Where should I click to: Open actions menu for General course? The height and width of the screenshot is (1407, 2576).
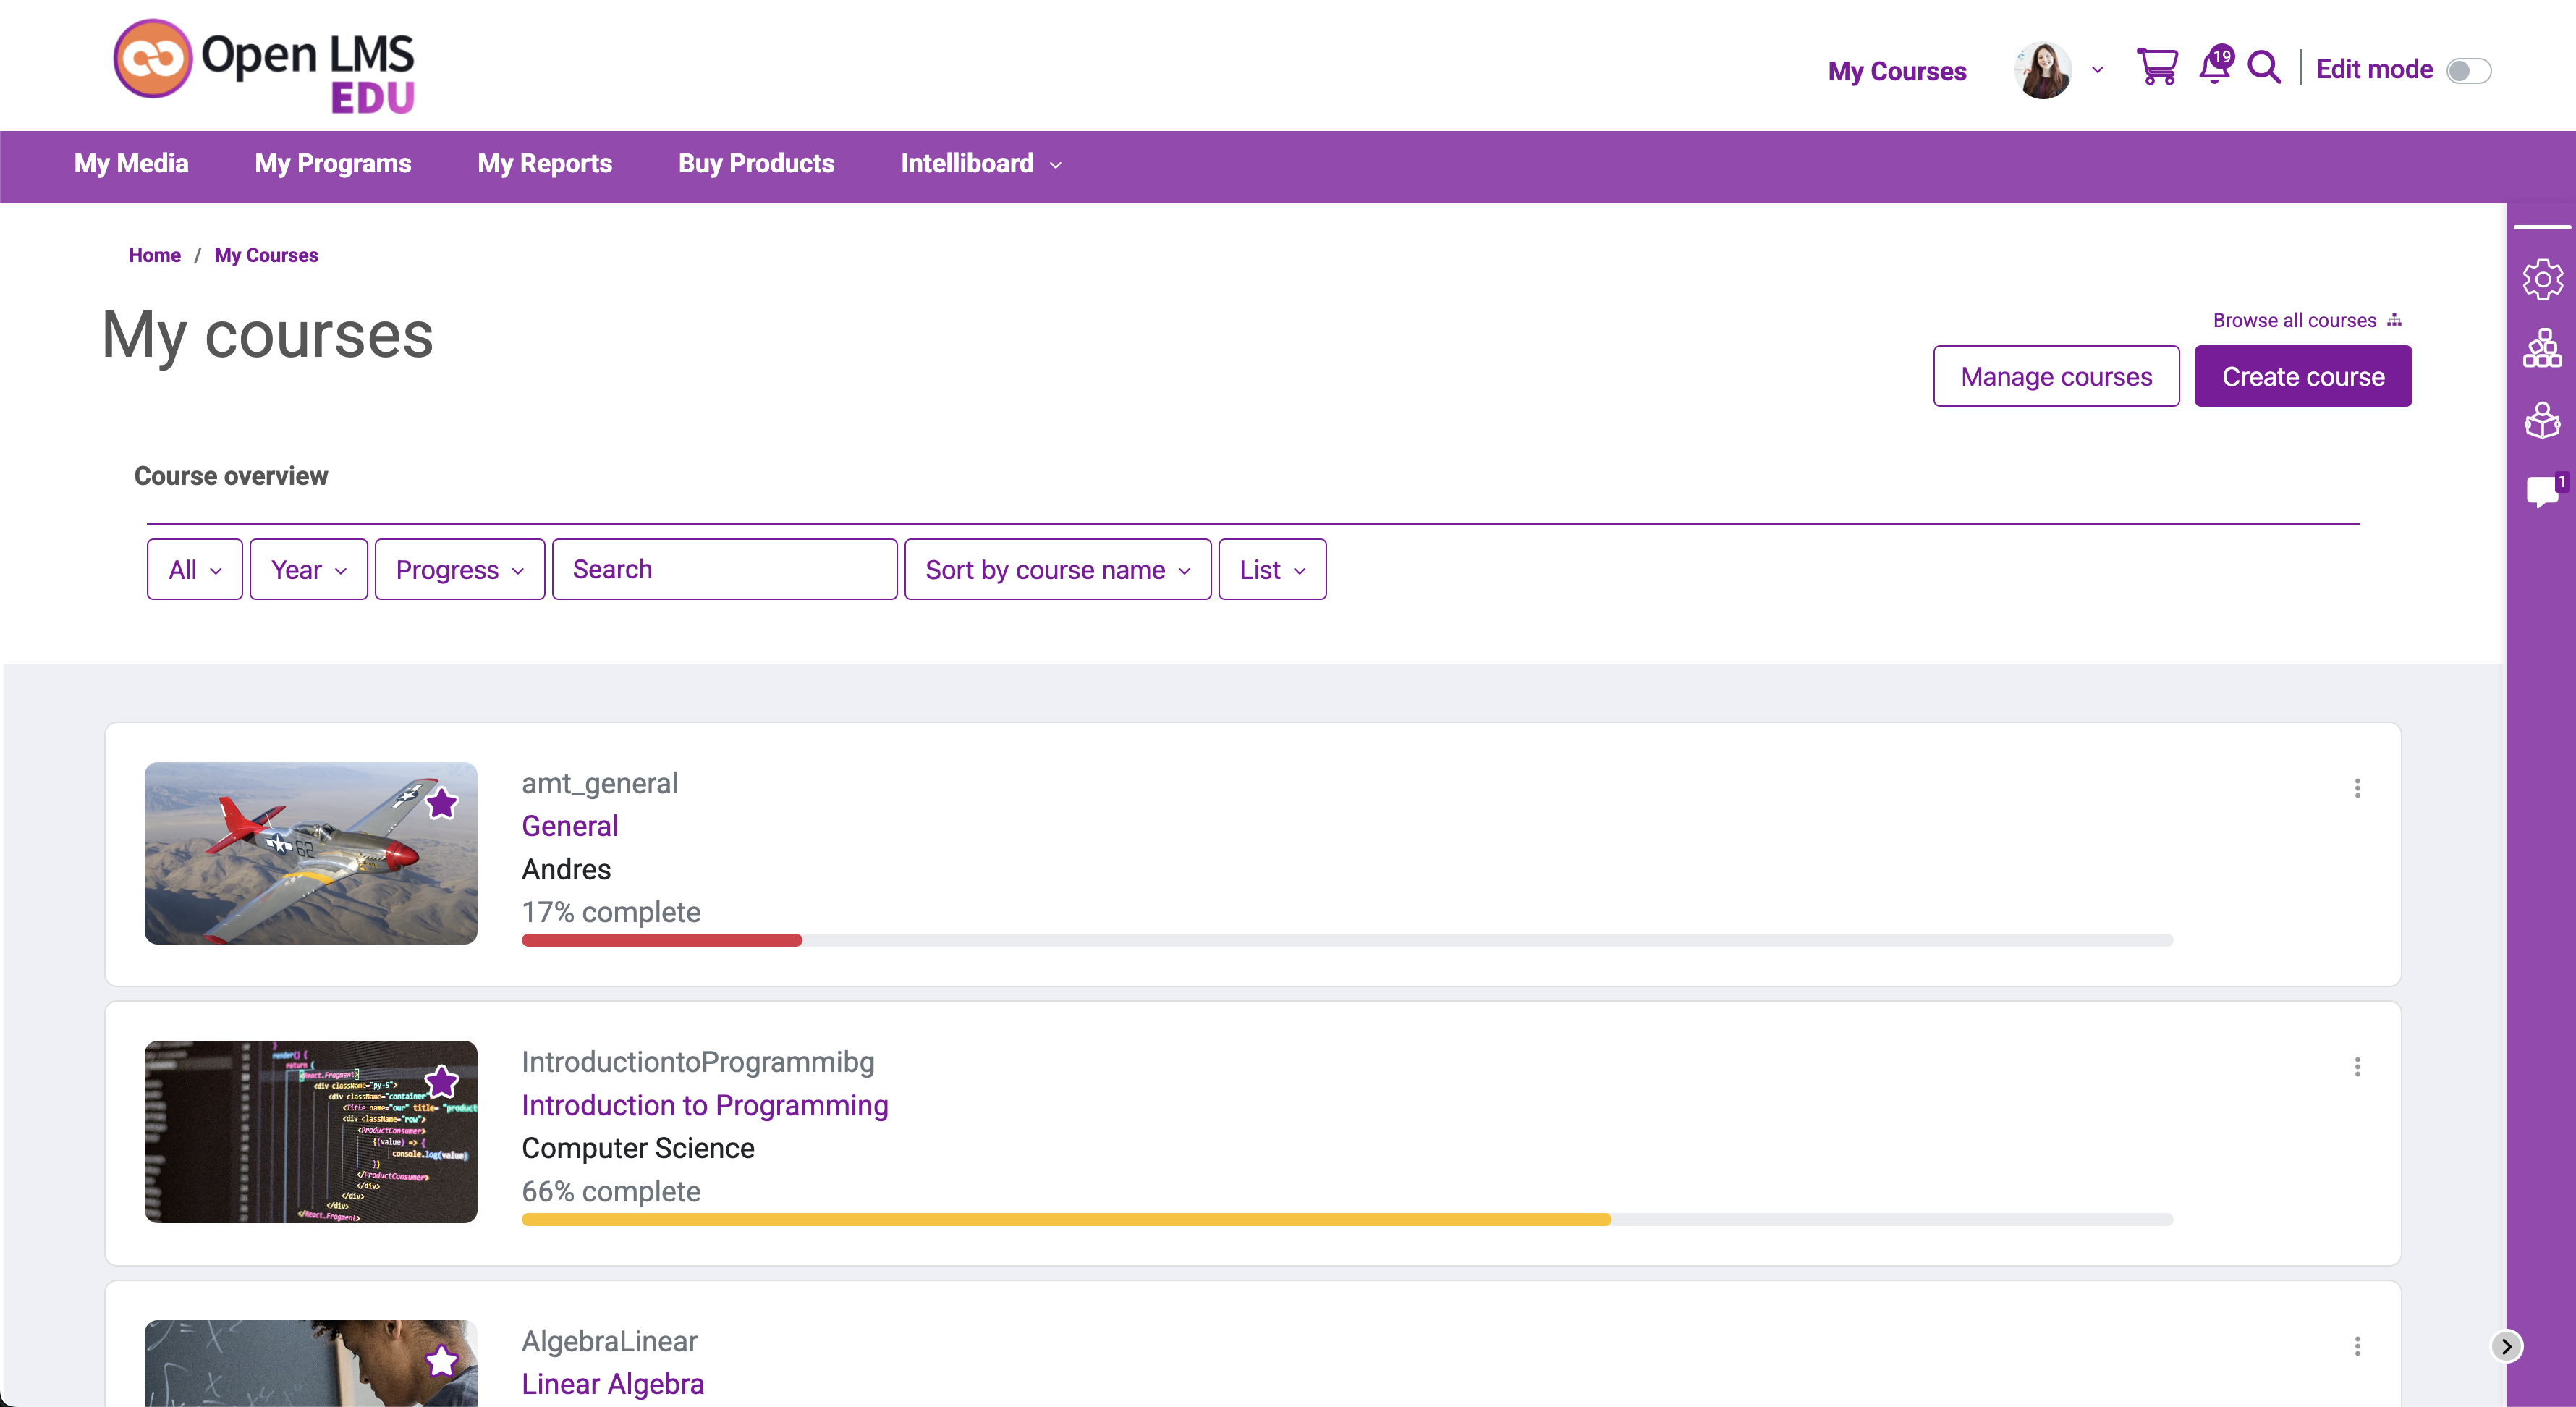(x=2358, y=788)
